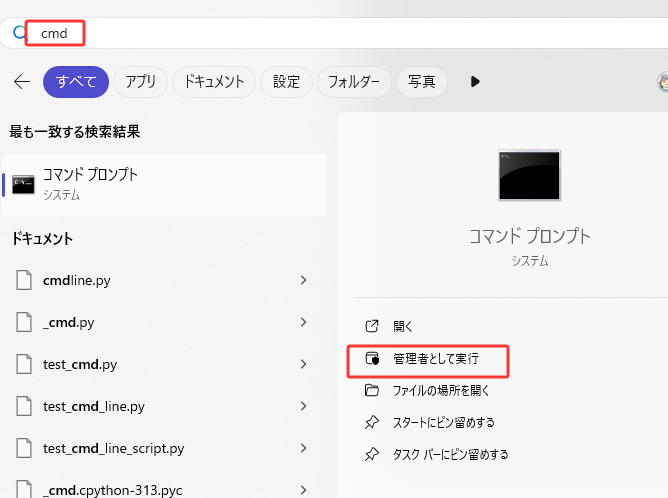Viewport: 668px width, 498px height.
Task: Click the shield icon for 管理者として実行
Action: [x=372, y=358]
